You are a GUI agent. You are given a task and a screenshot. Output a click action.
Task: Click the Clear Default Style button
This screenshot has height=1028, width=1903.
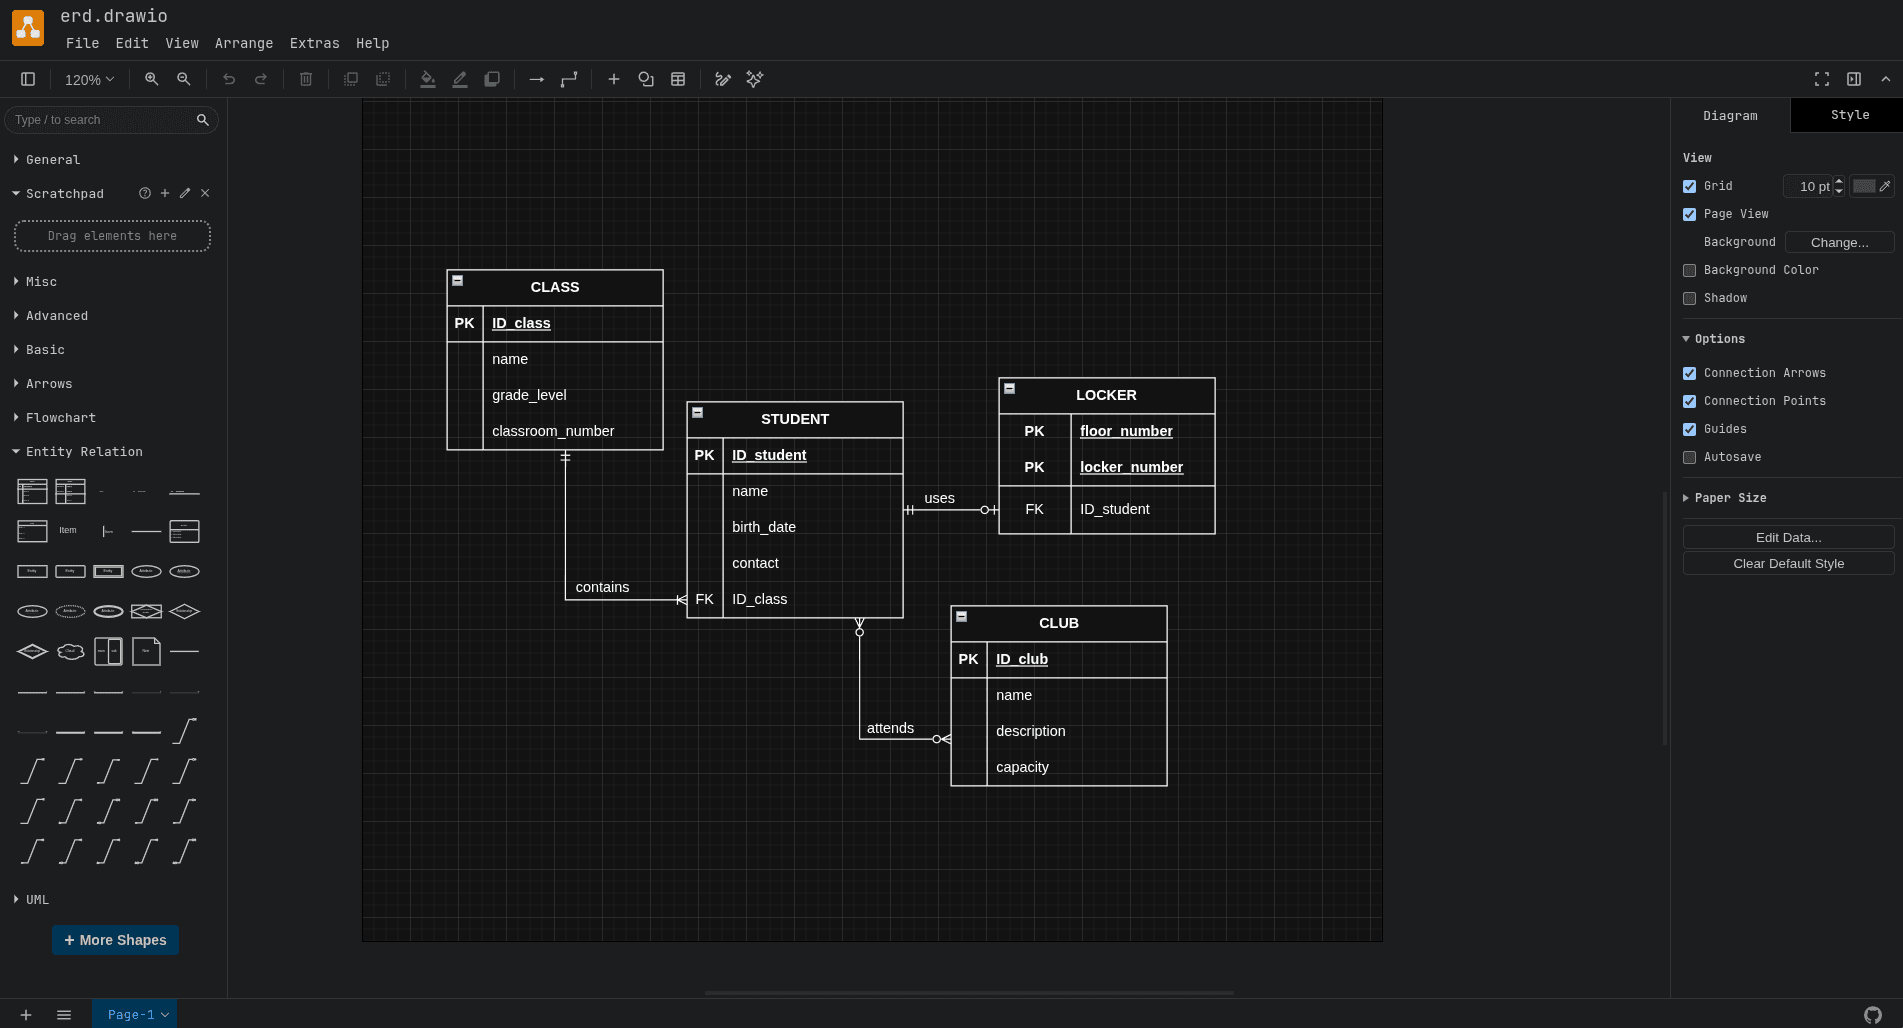tap(1788, 563)
